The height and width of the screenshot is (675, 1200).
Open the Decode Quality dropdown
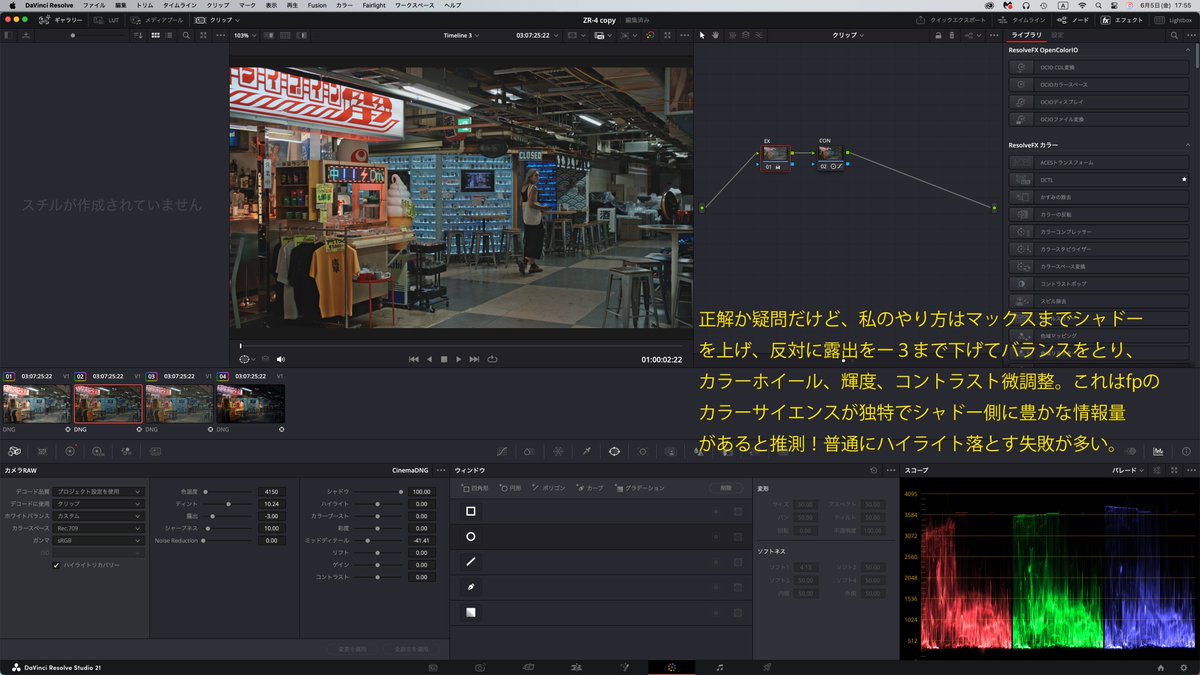click(99, 492)
